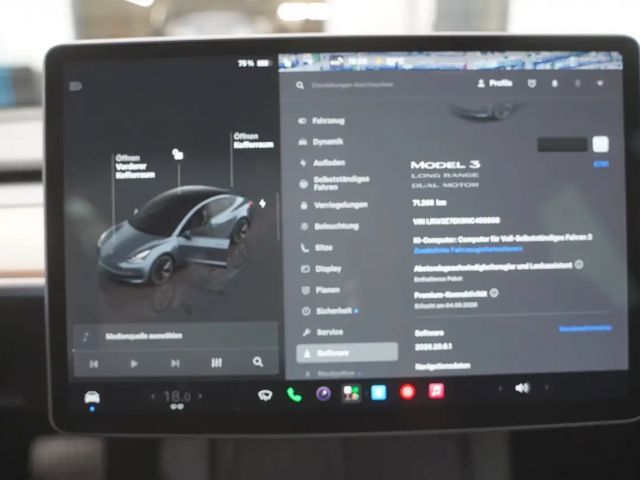Open the red round app icon
Screen dimensions: 640x480
pos(407,392)
